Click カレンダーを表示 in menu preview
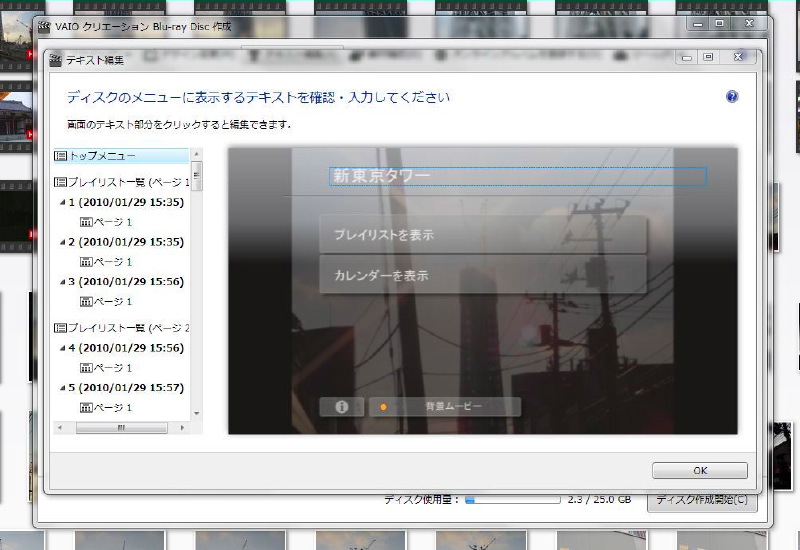Viewport: 800px width, 550px height. [483, 275]
